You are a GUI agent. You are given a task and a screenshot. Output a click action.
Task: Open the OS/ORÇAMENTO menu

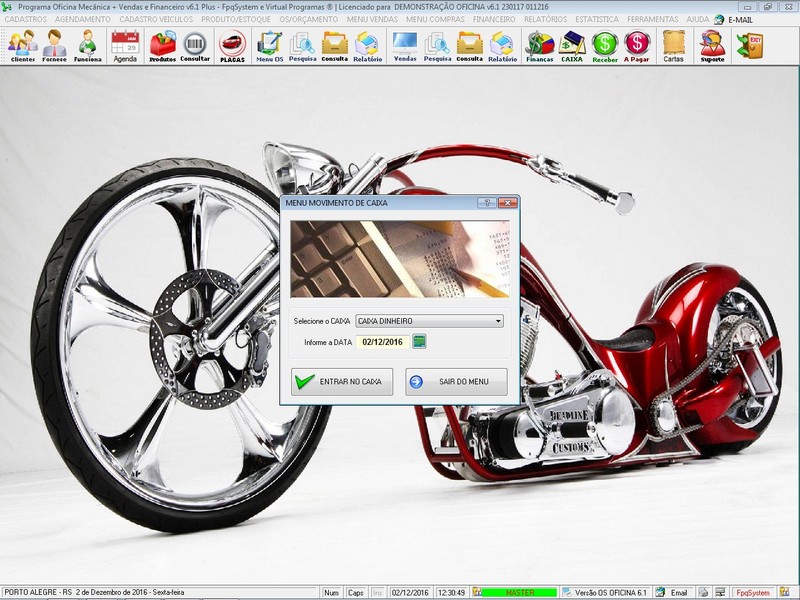(x=309, y=19)
